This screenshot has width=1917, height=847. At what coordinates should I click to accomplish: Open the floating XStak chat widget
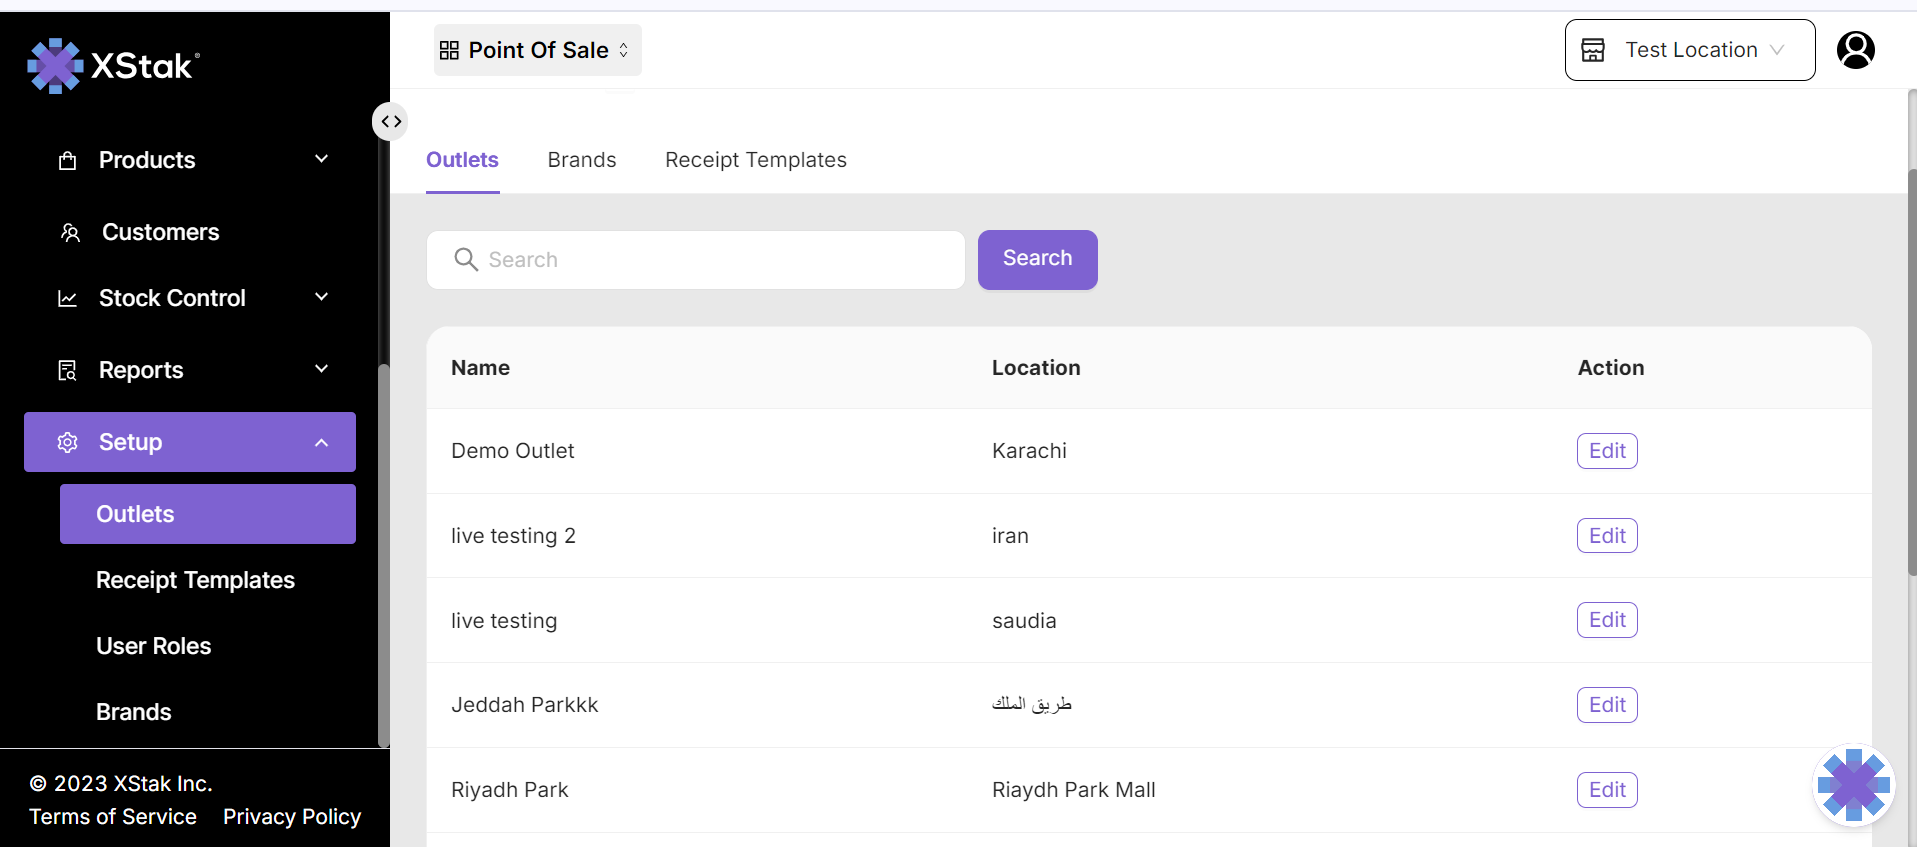[x=1853, y=786]
